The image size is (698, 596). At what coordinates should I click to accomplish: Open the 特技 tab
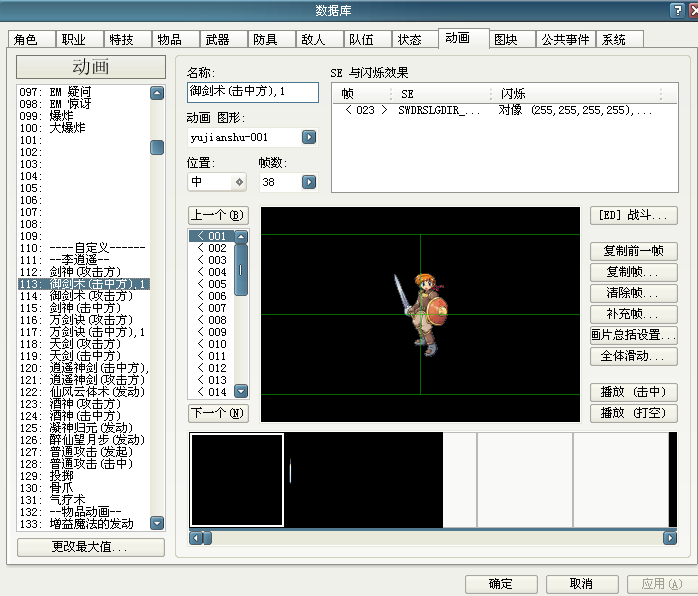(128, 39)
